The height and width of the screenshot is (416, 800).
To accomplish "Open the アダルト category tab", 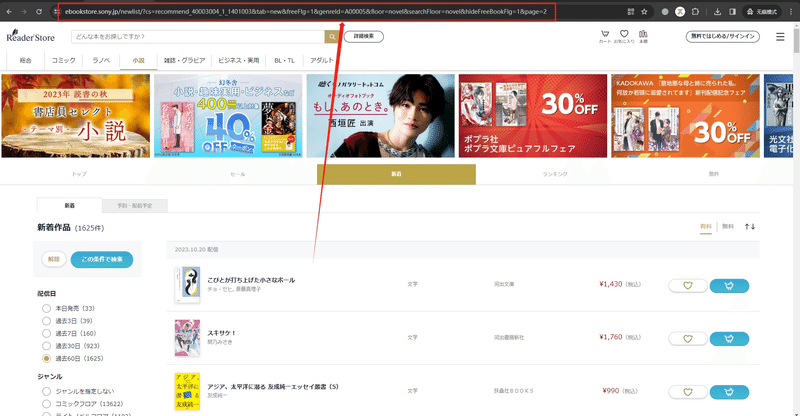I will pos(322,60).
